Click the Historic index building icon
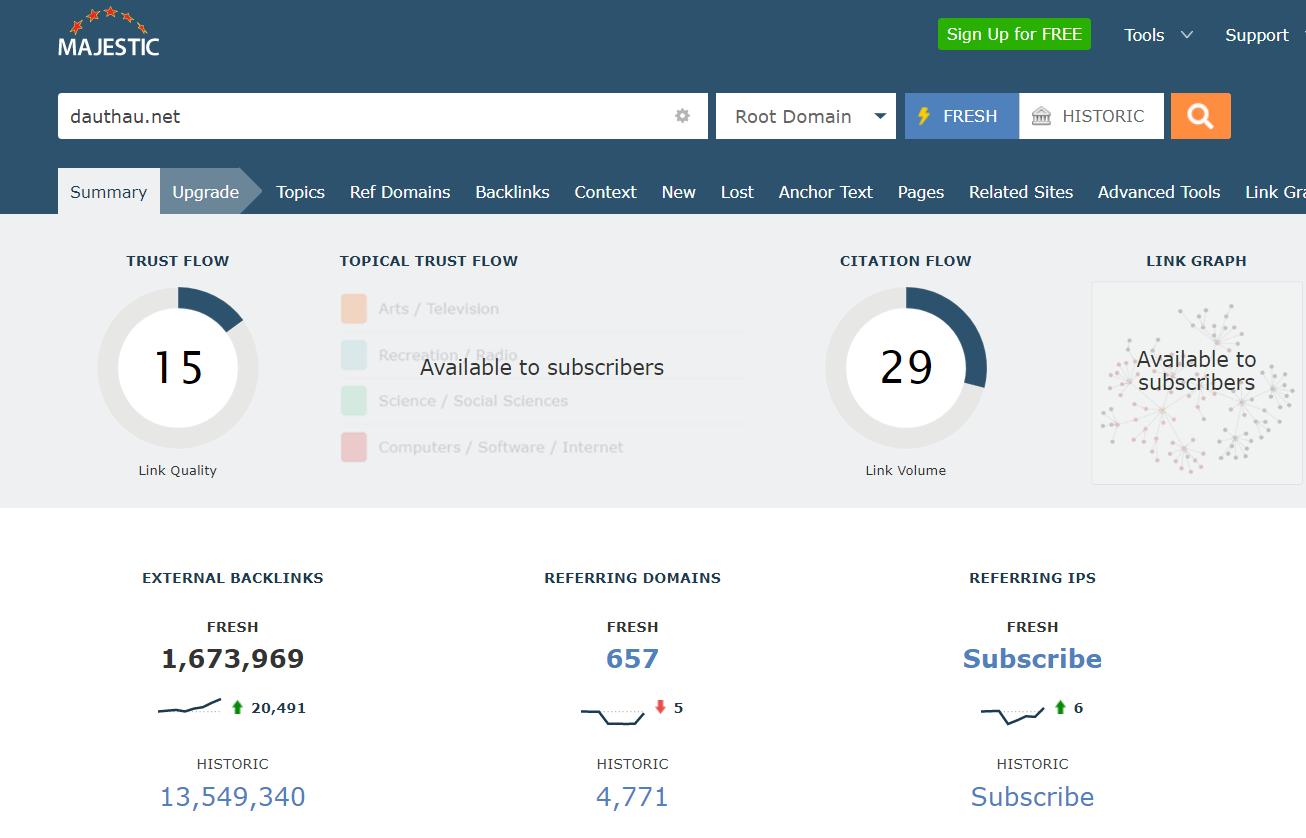 [1041, 116]
